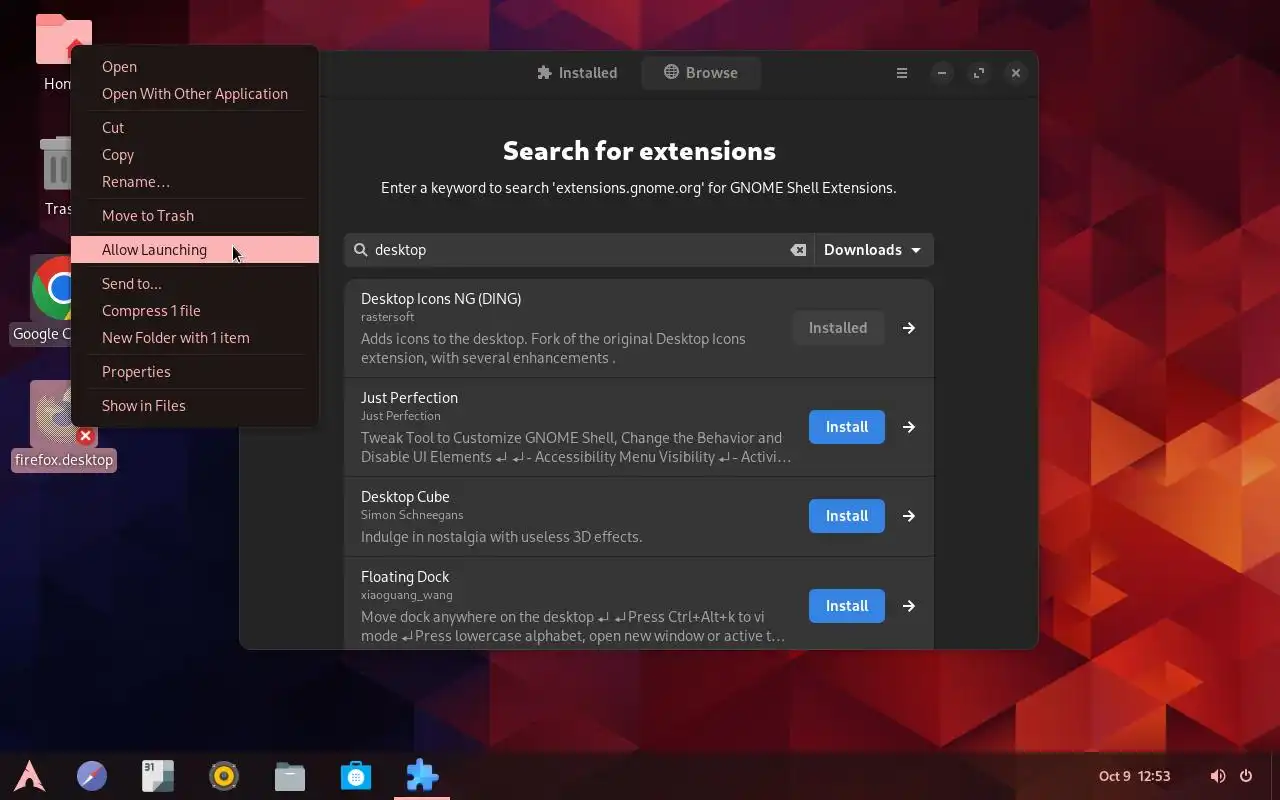Open the Extension Manager hamburger menu
This screenshot has width=1280, height=800.
(x=902, y=73)
